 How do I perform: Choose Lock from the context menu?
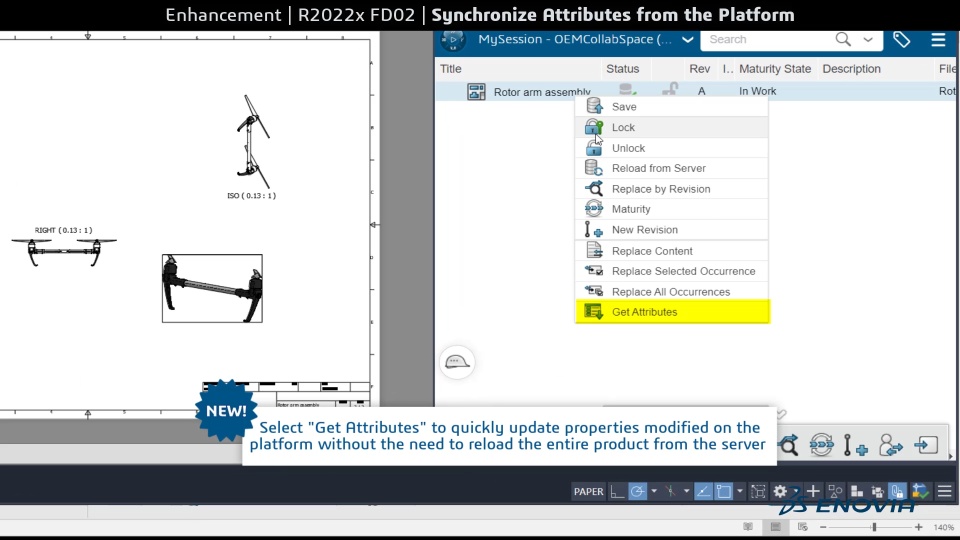[x=672, y=127]
